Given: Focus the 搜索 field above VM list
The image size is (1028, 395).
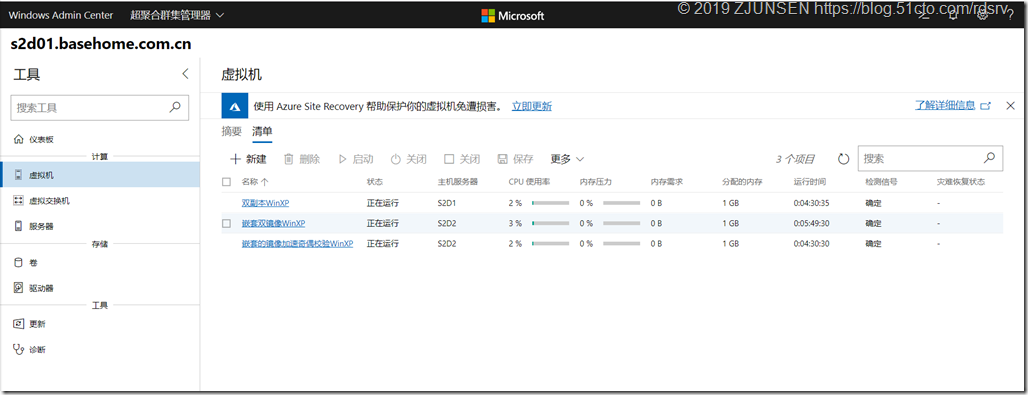Looking at the screenshot, I should pyautogui.click(x=930, y=158).
